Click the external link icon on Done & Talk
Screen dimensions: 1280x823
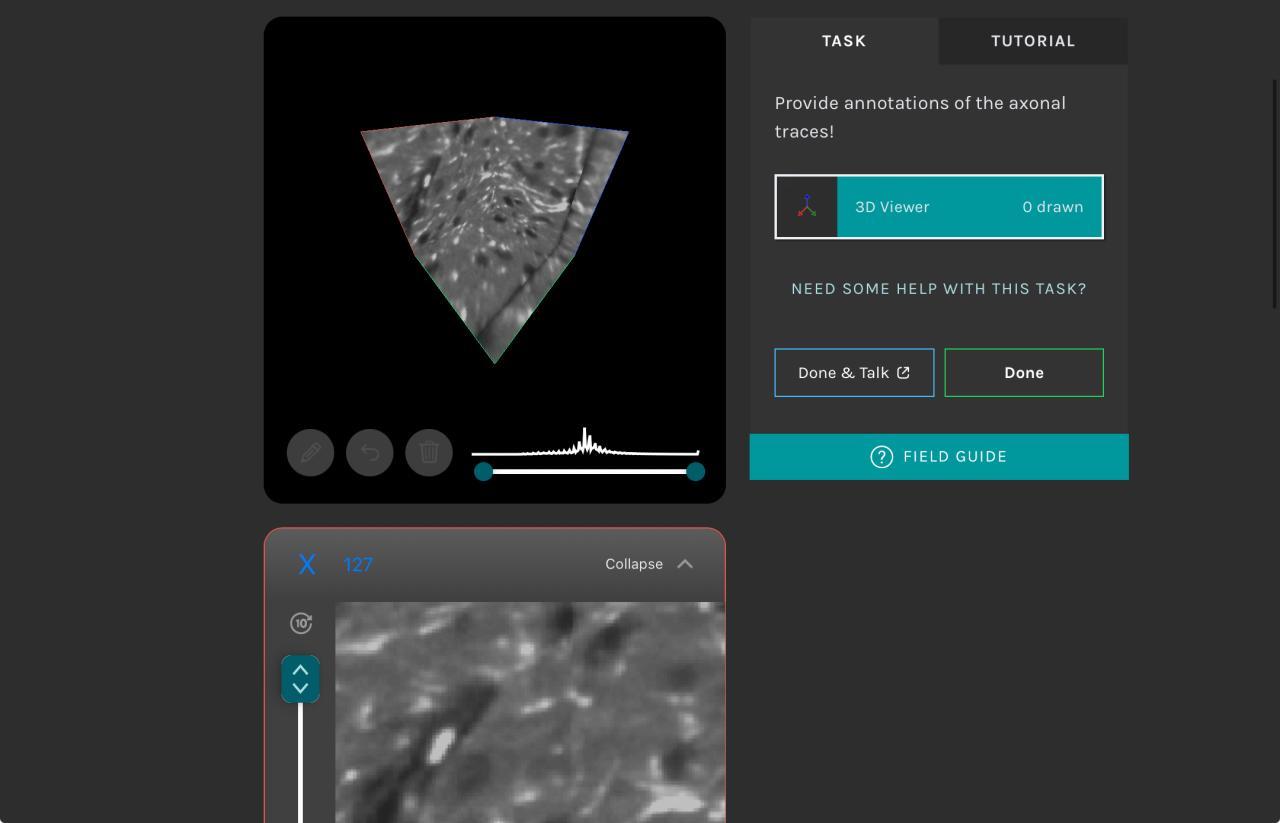(904, 373)
